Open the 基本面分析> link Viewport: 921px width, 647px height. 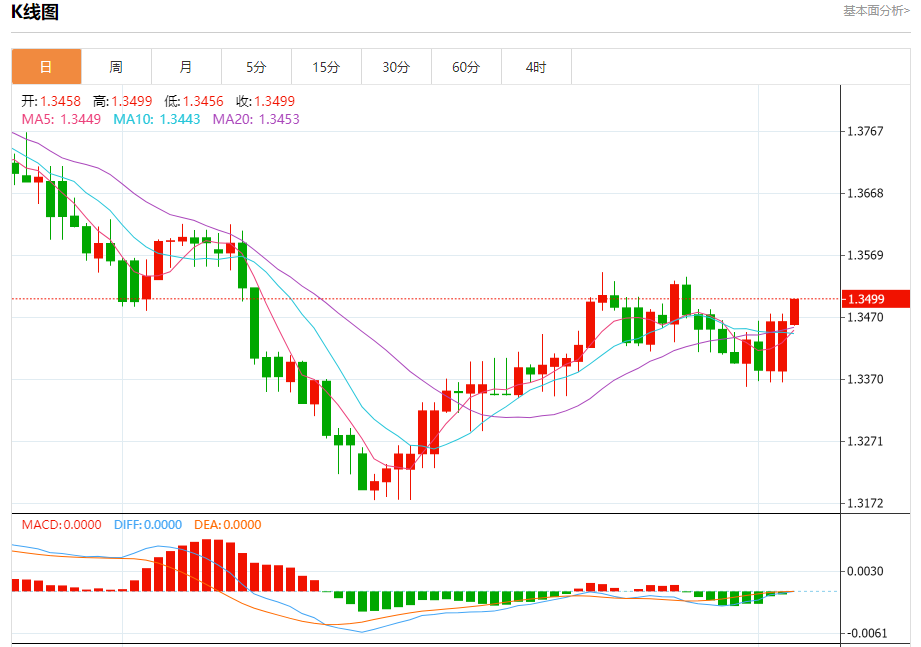(876, 11)
